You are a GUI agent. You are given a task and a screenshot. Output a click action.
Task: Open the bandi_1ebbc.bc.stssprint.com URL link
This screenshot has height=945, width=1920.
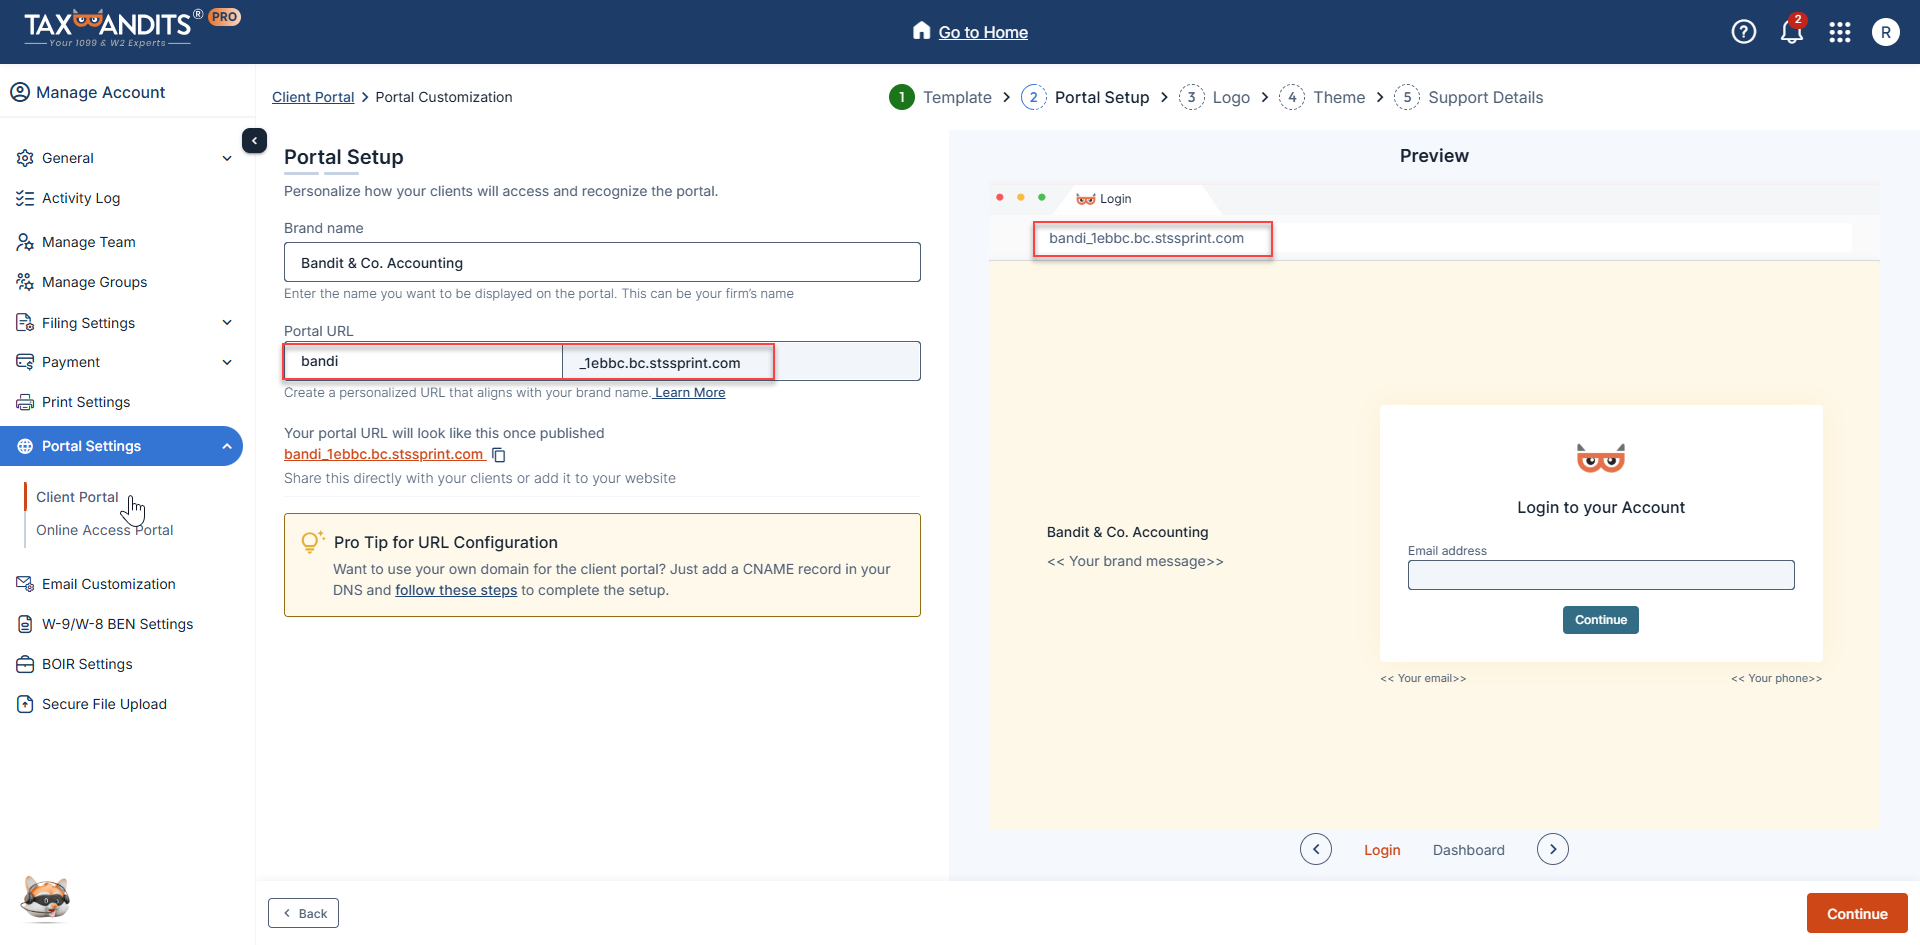click(384, 454)
